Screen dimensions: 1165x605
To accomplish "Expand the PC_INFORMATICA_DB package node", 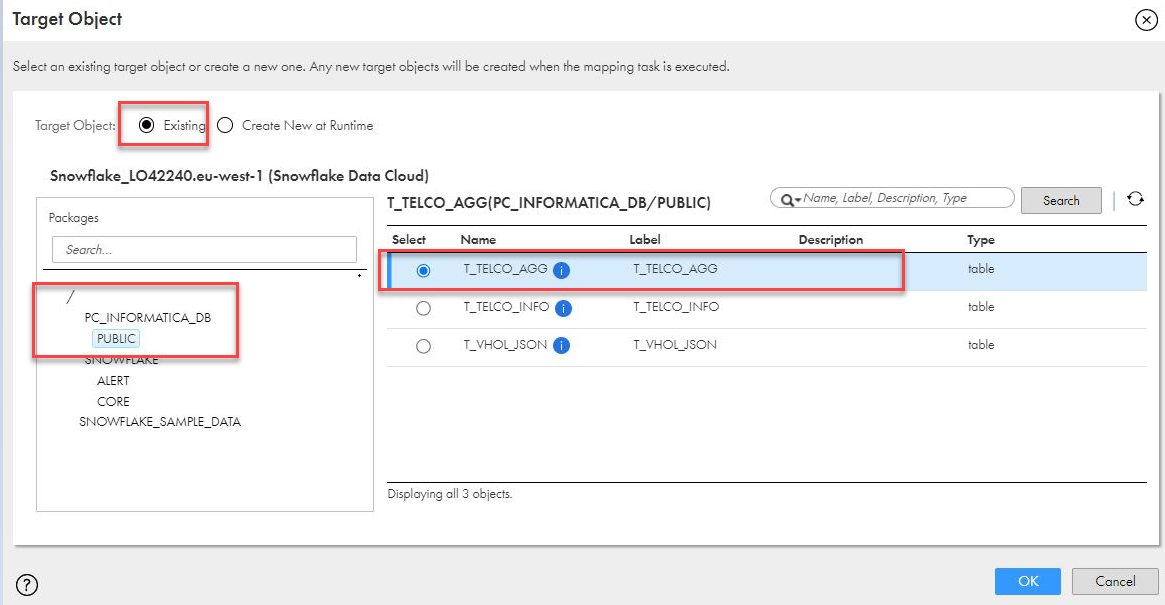I will 147,318.
